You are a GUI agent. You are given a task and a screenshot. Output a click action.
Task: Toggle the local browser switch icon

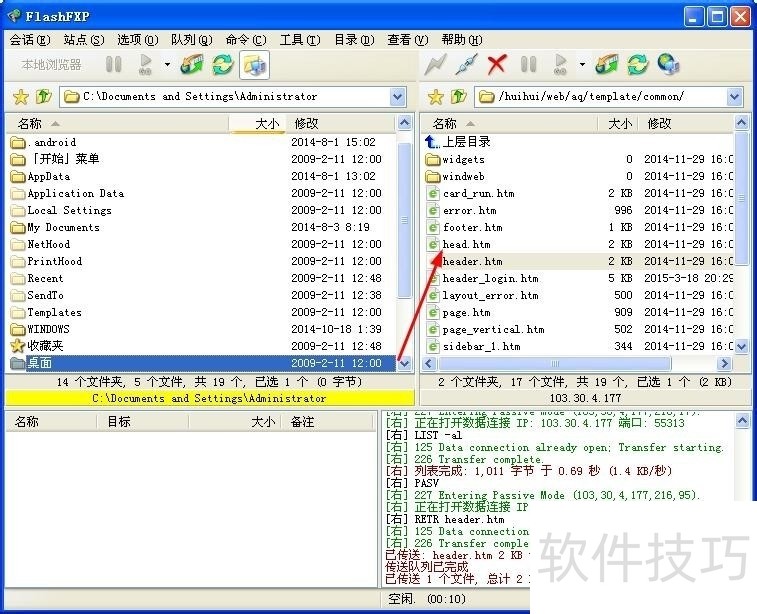[254, 65]
